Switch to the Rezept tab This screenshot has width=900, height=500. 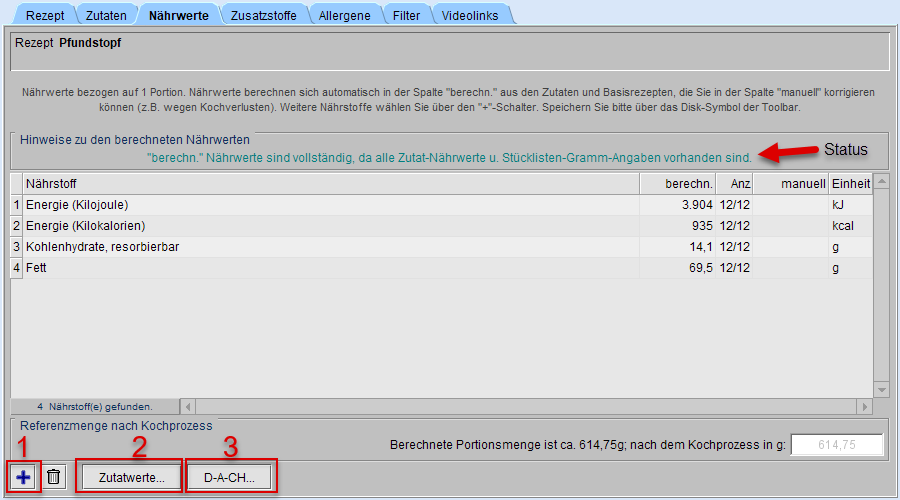(45, 15)
